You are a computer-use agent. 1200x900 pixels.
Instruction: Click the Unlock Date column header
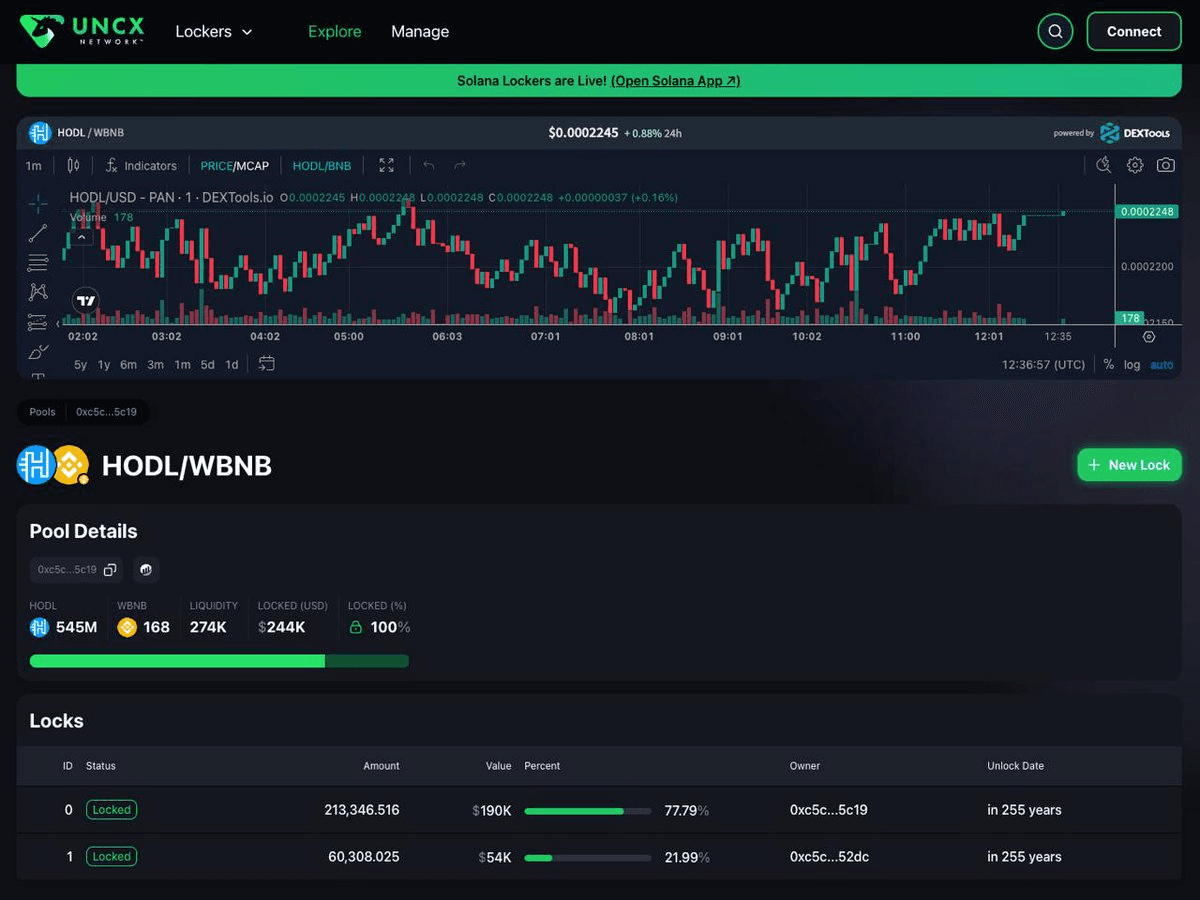coord(1015,766)
